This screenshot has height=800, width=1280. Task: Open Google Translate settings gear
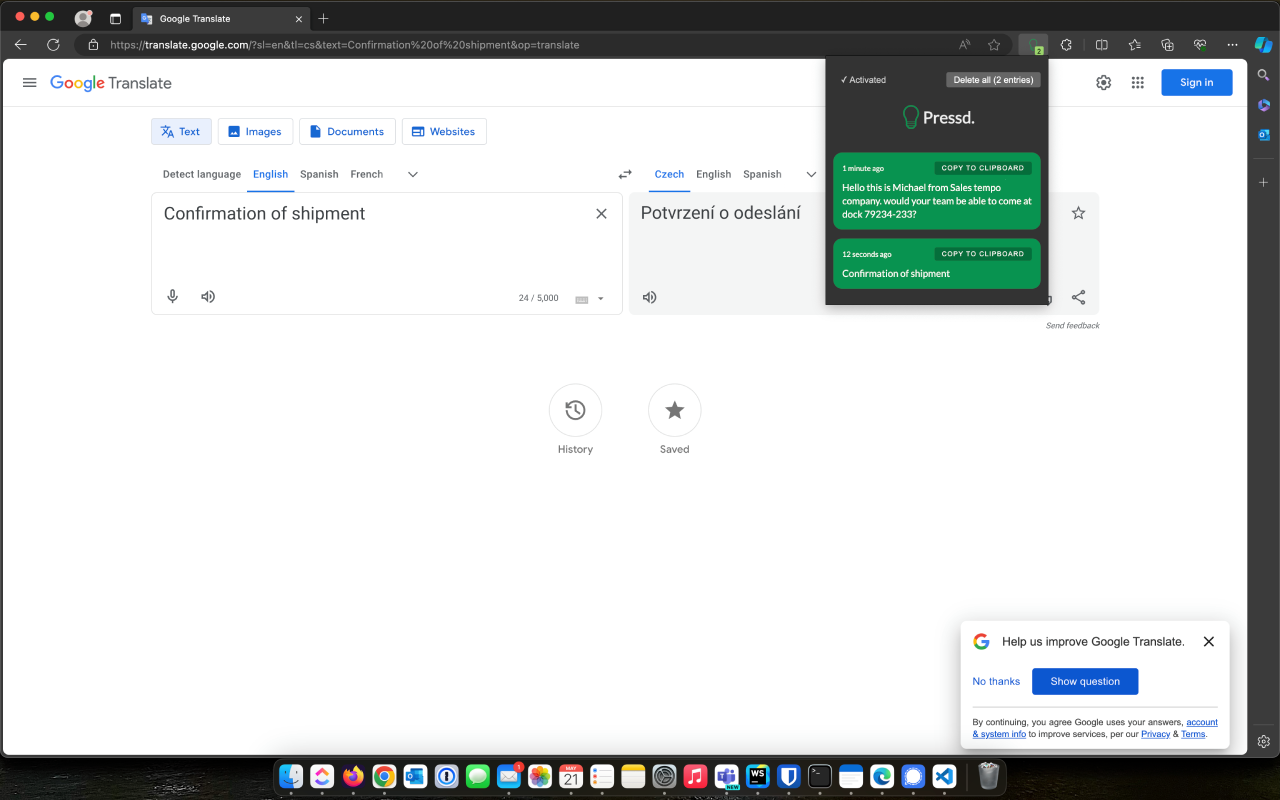pos(1103,83)
